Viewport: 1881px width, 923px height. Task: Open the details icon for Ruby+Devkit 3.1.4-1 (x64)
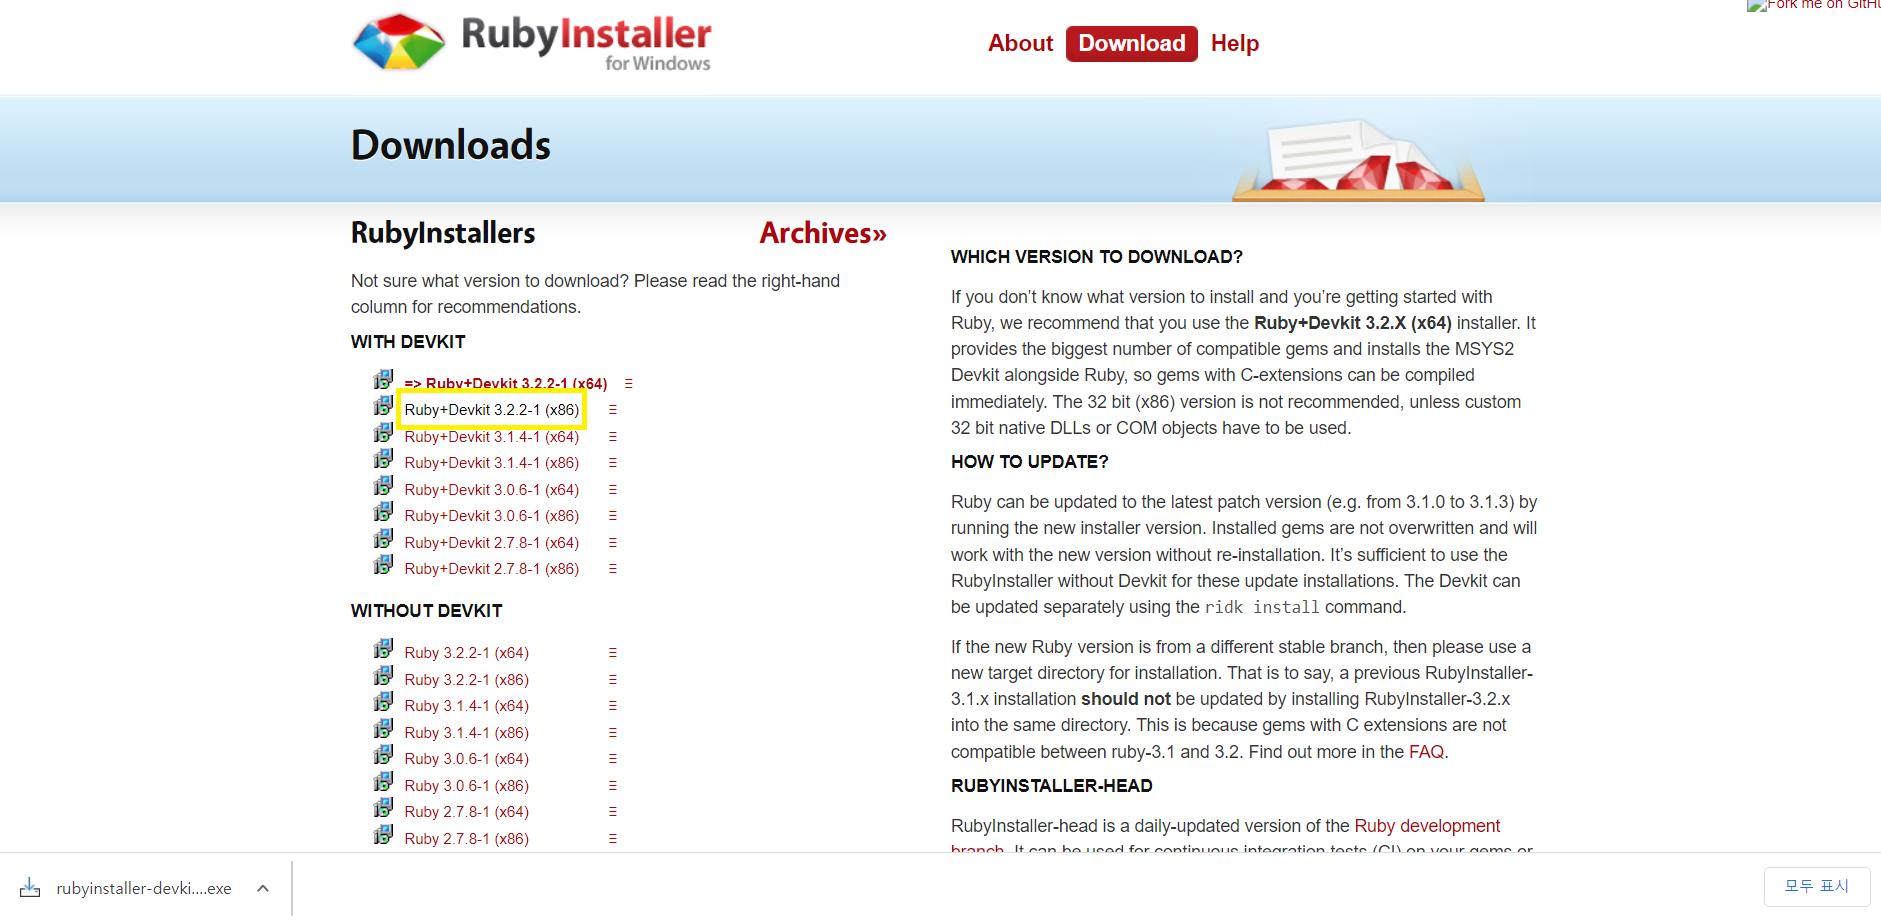tap(613, 437)
